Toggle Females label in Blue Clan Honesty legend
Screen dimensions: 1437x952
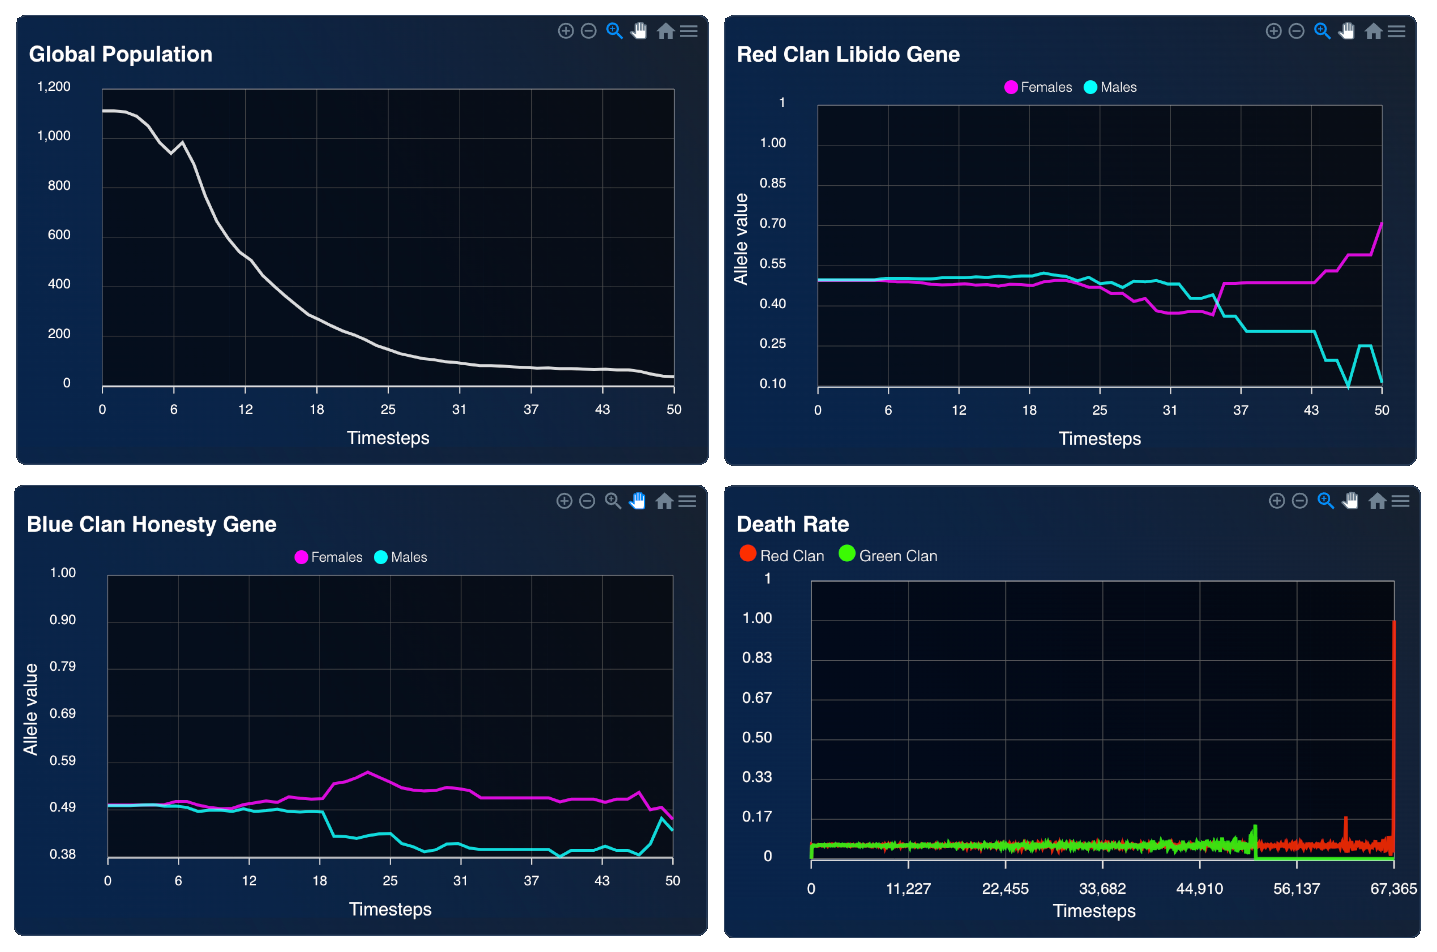(x=336, y=557)
